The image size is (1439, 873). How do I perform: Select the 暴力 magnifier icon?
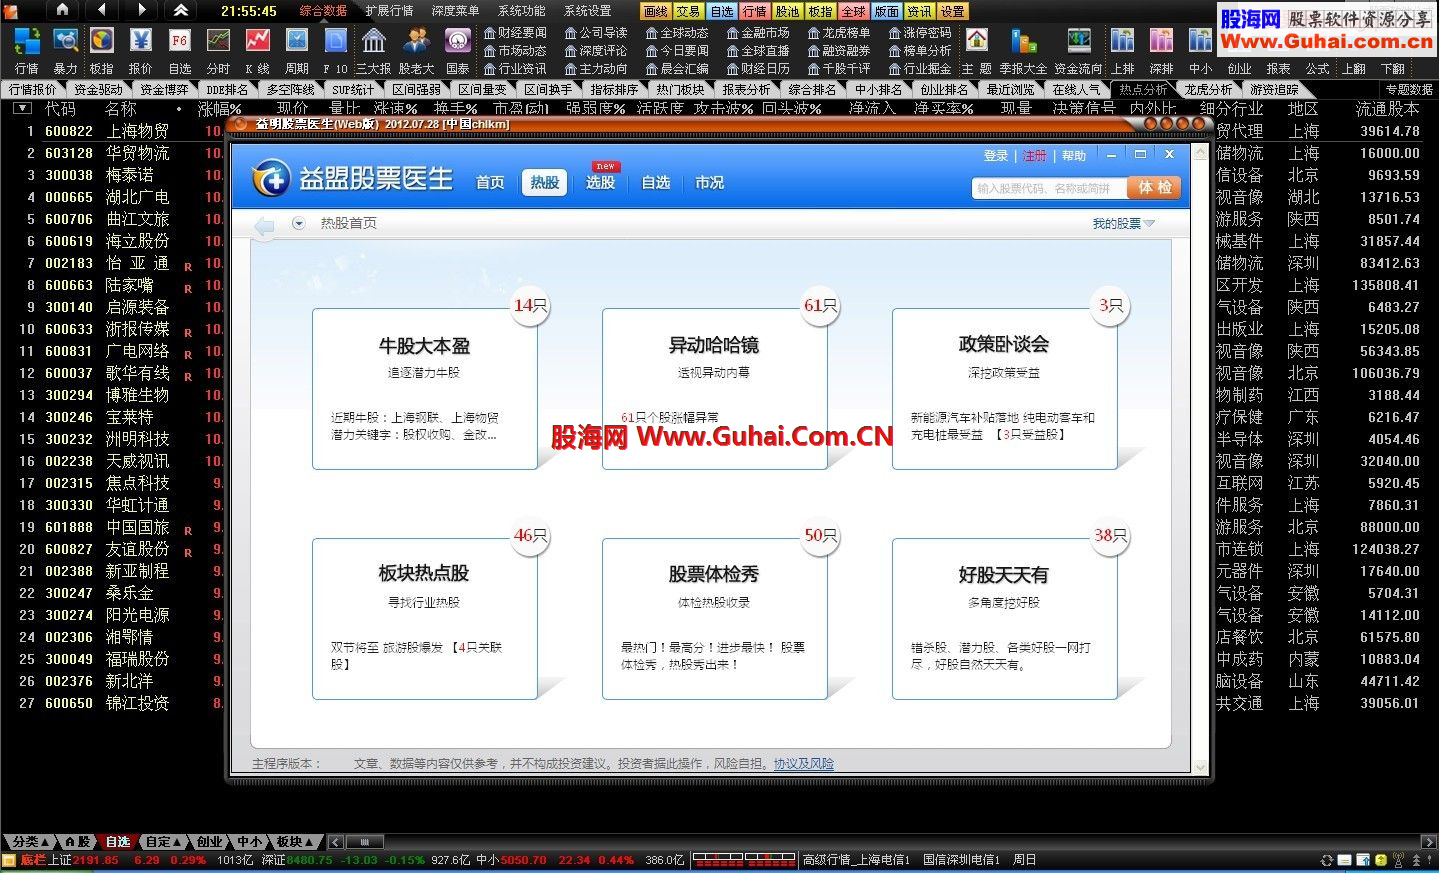coord(66,41)
